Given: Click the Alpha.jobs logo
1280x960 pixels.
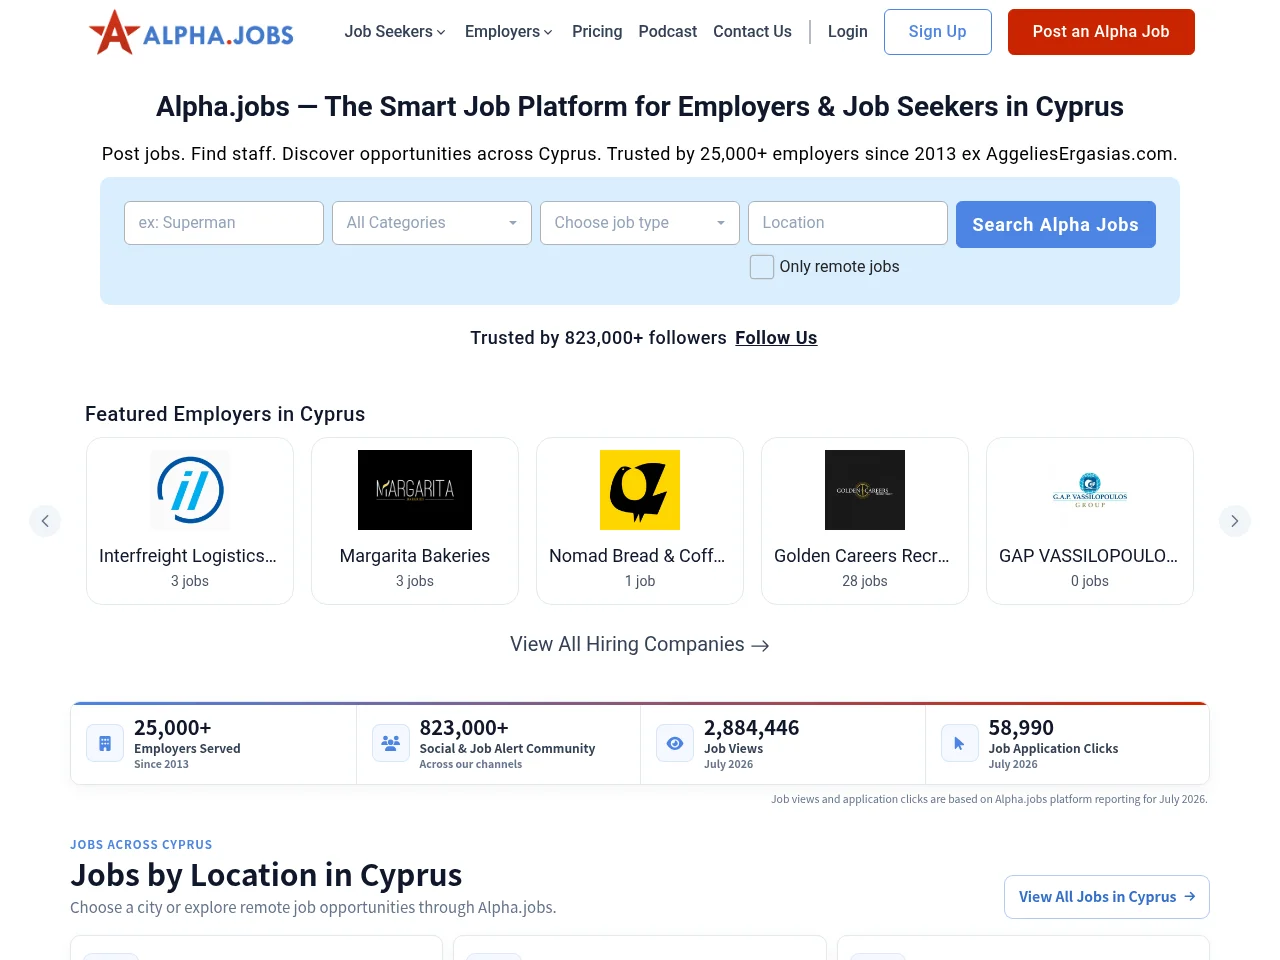Looking at the screenshot, I should 191,32.
